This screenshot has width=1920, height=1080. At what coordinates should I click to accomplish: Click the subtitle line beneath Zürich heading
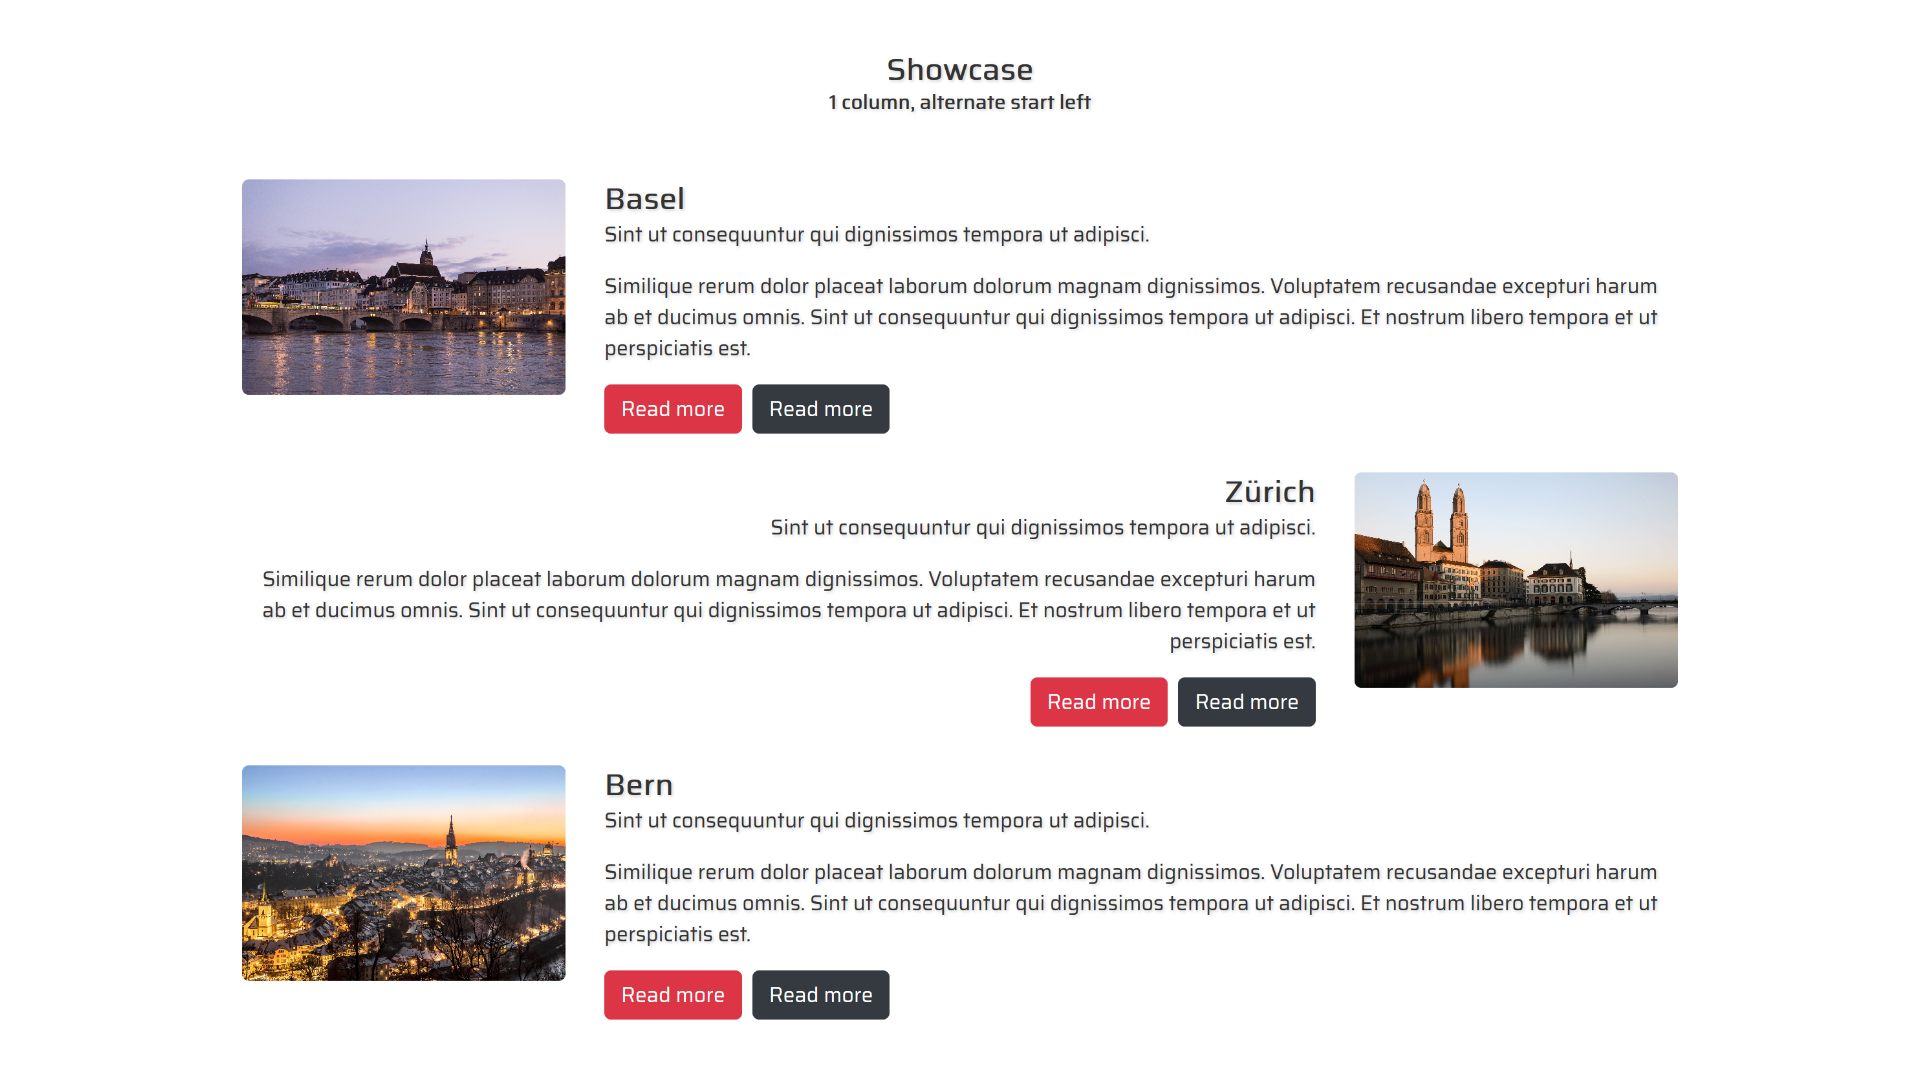1042,528
